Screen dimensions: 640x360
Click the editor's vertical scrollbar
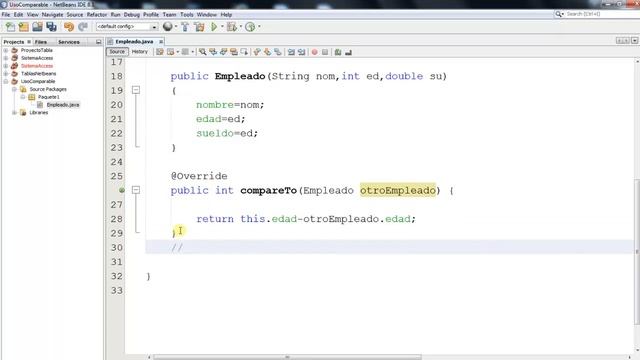(x=637, y=251)
